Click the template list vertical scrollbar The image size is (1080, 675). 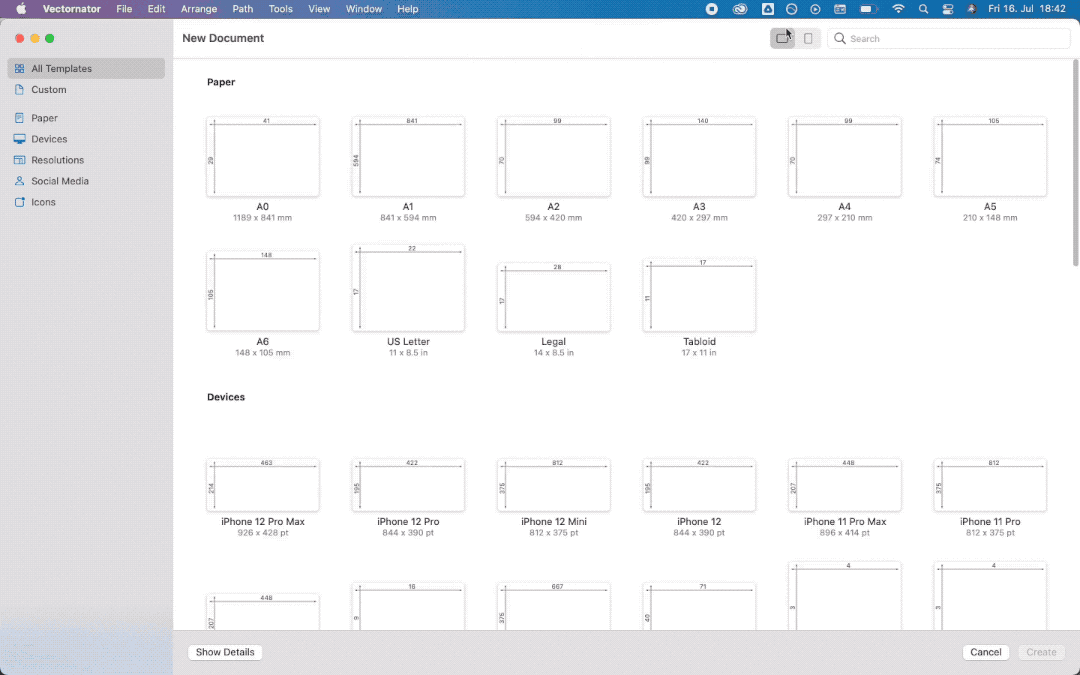point(1076,163)
